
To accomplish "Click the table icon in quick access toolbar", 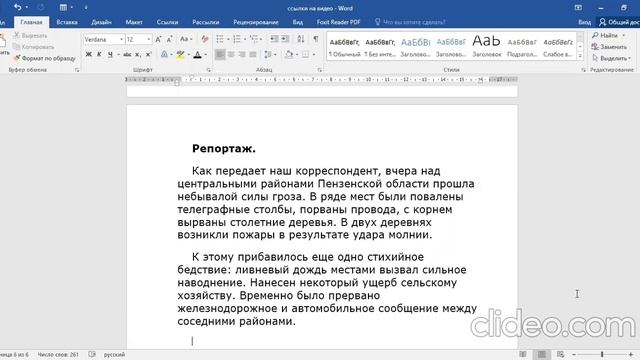I will 63,7.
